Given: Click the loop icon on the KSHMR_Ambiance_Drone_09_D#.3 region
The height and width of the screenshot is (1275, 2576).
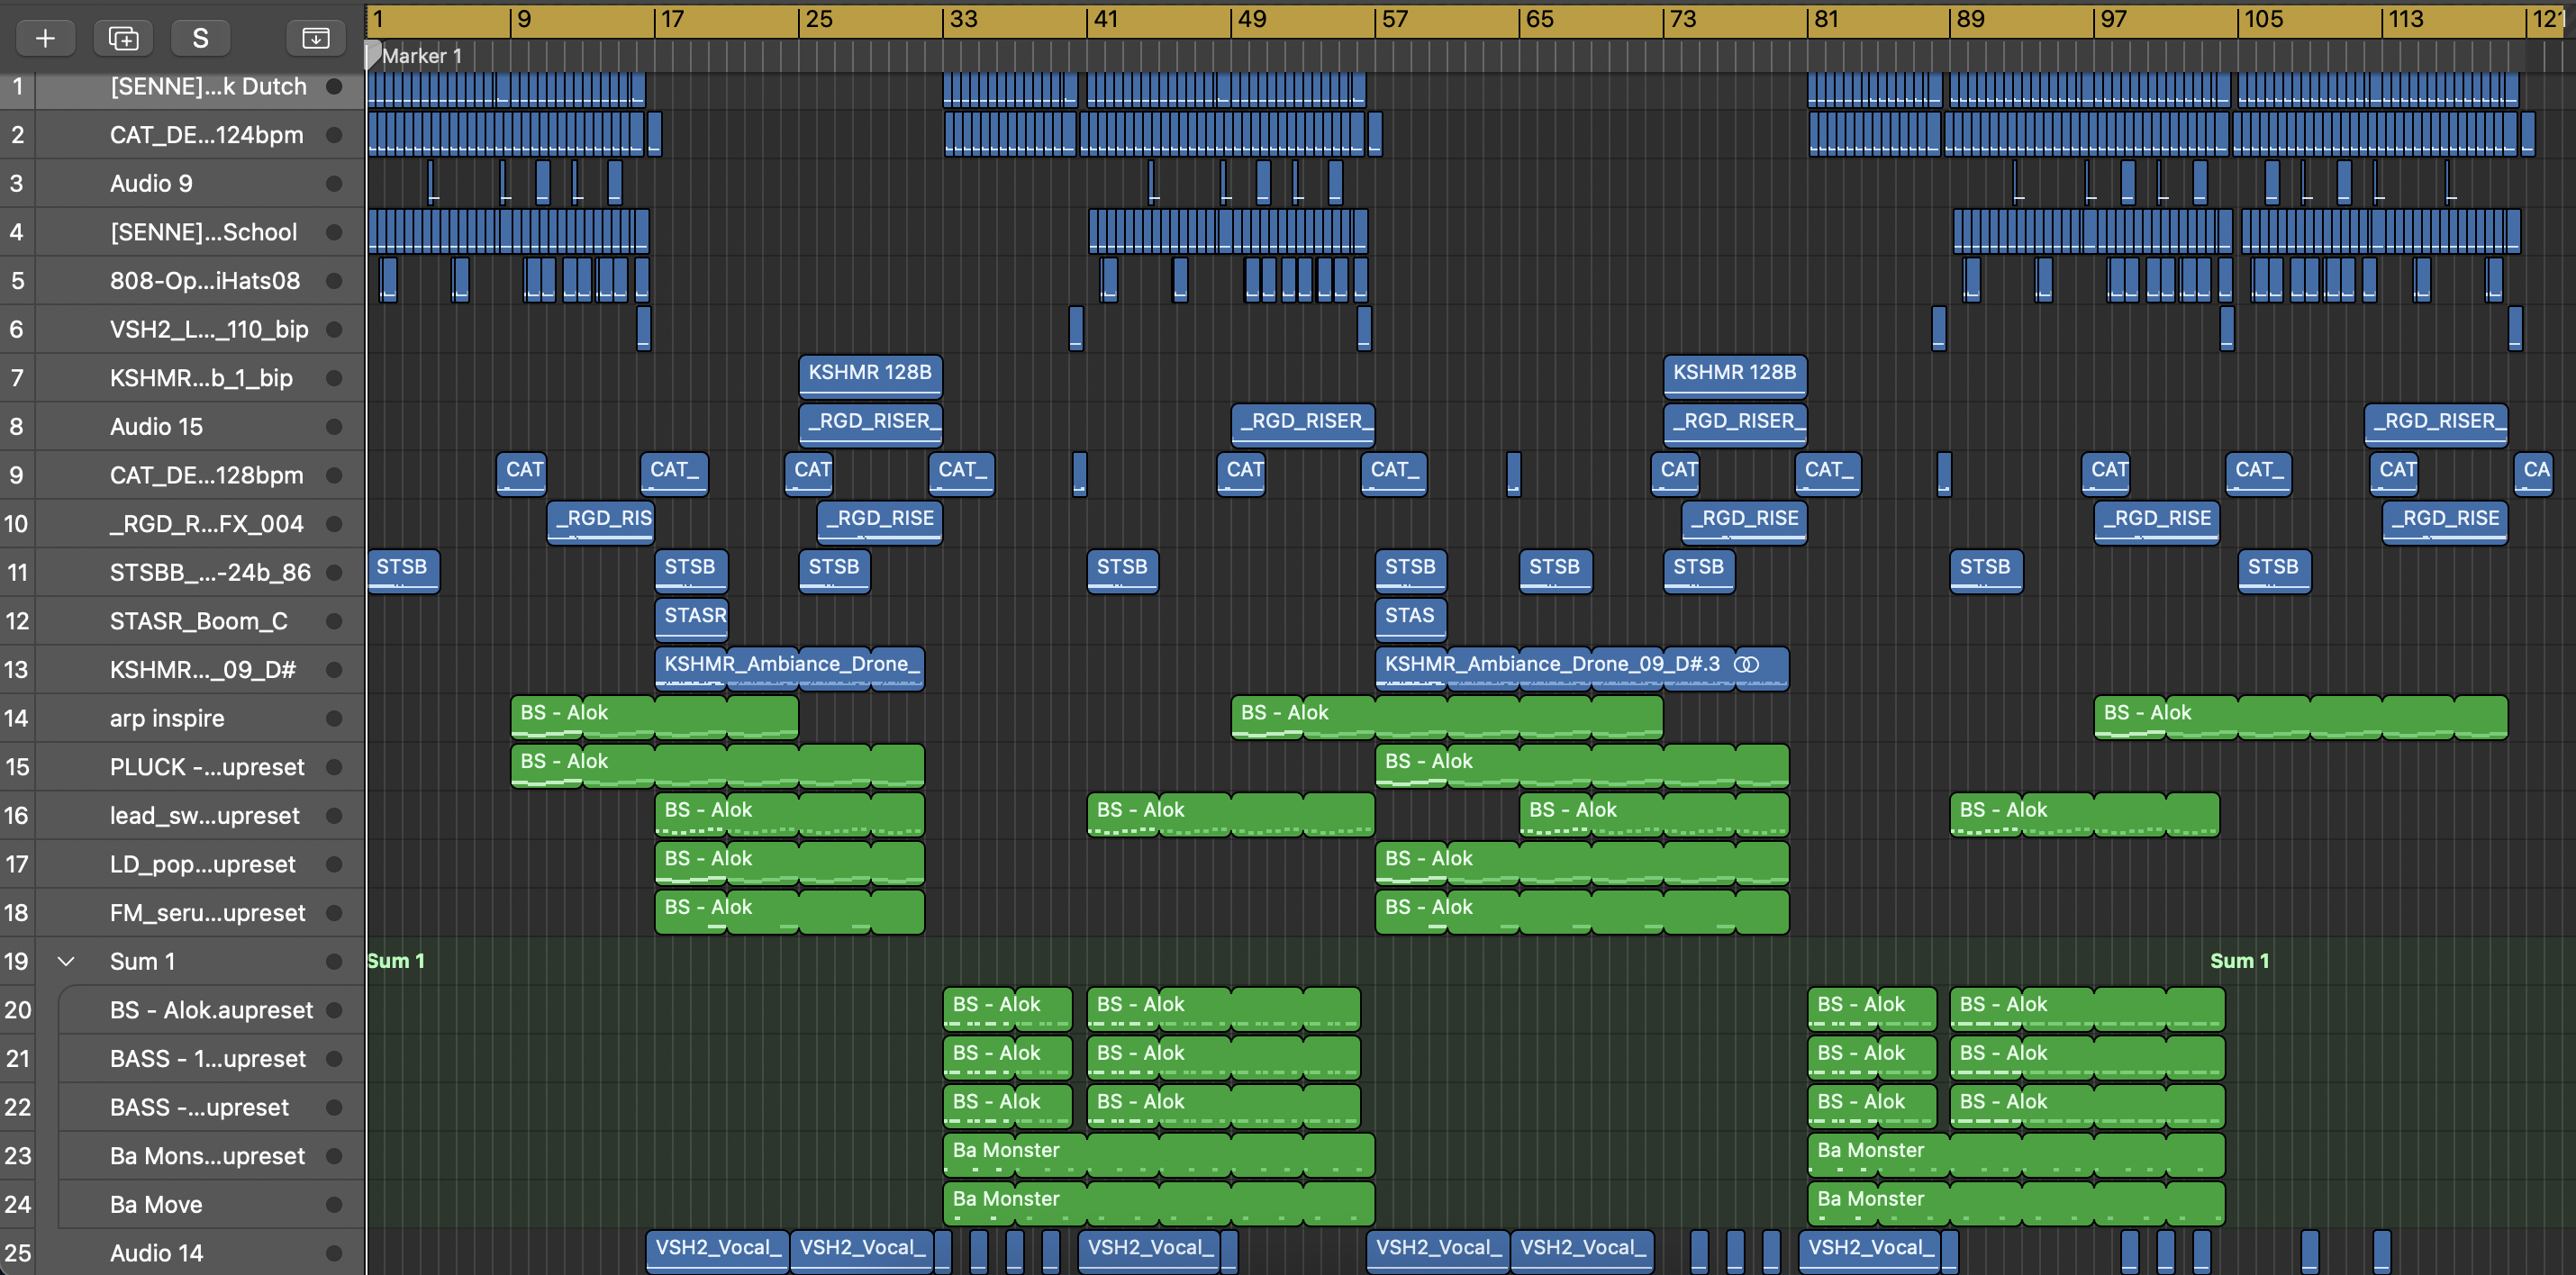Looking at the screenshot, I should click(1746, 664).
